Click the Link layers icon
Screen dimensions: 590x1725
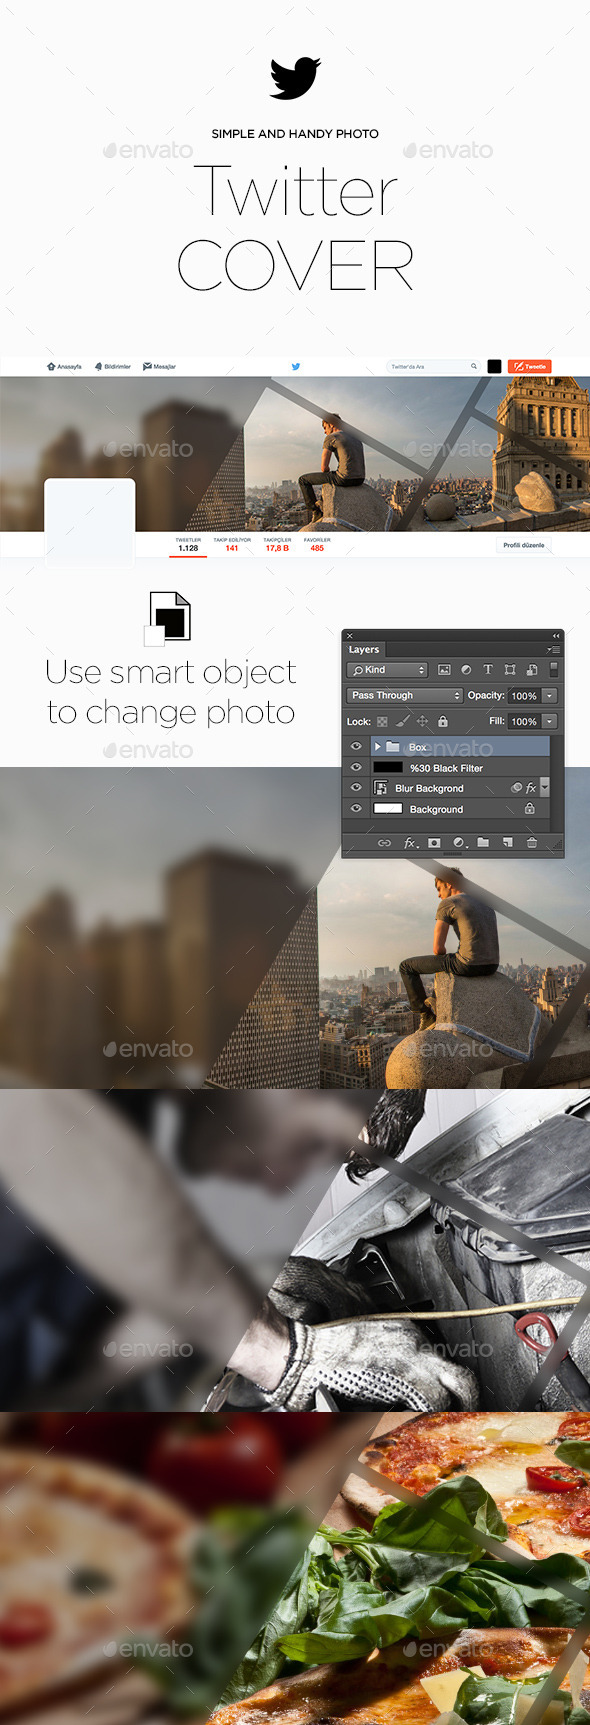pyautogui.click(x=384, y=843)
